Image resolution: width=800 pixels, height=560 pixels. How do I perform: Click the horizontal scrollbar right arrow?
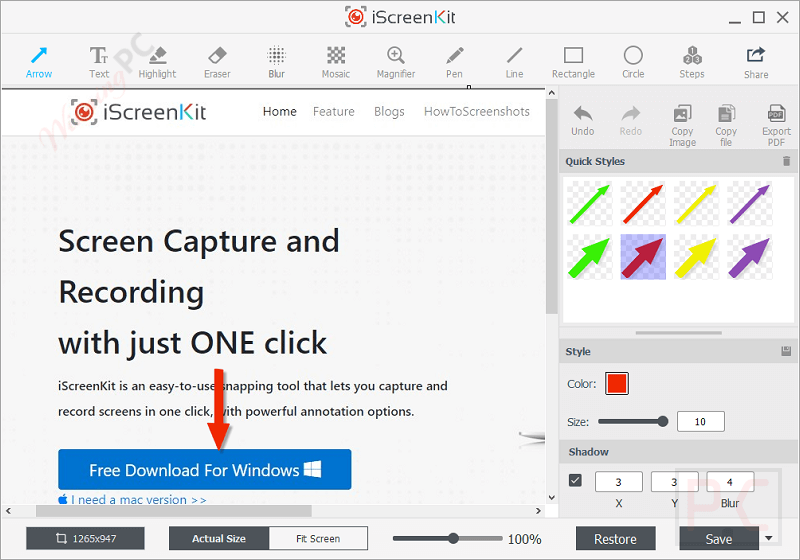pyautogui.click(x=538, y=511)
